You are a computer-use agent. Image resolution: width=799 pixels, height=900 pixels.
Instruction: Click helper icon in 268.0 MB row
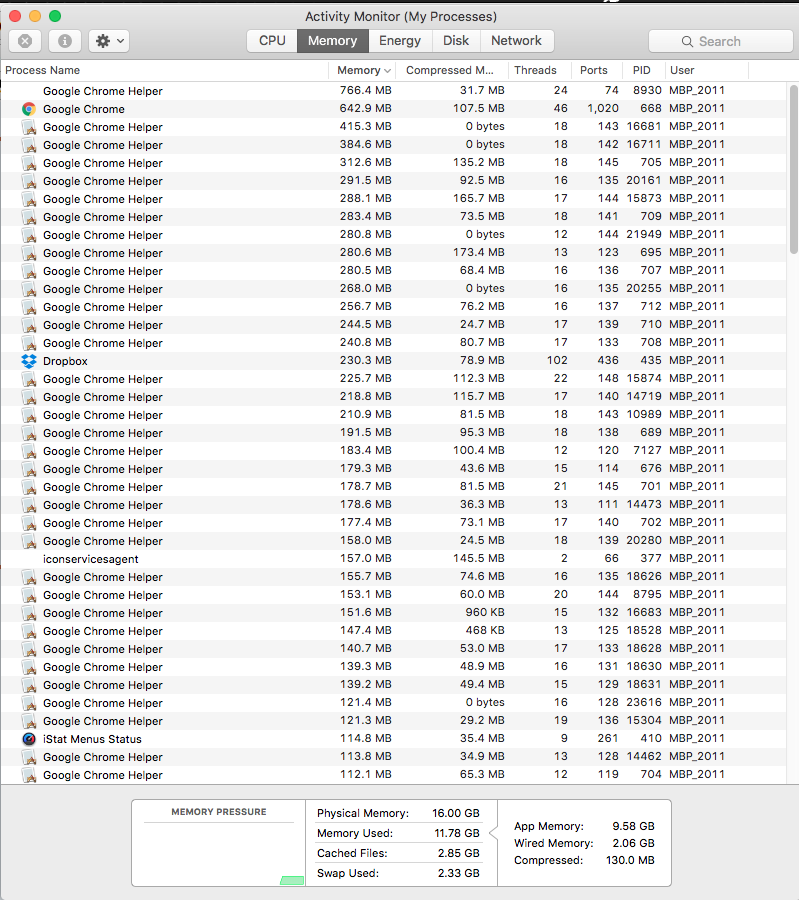pyautogui.click(x=29, y=289)
